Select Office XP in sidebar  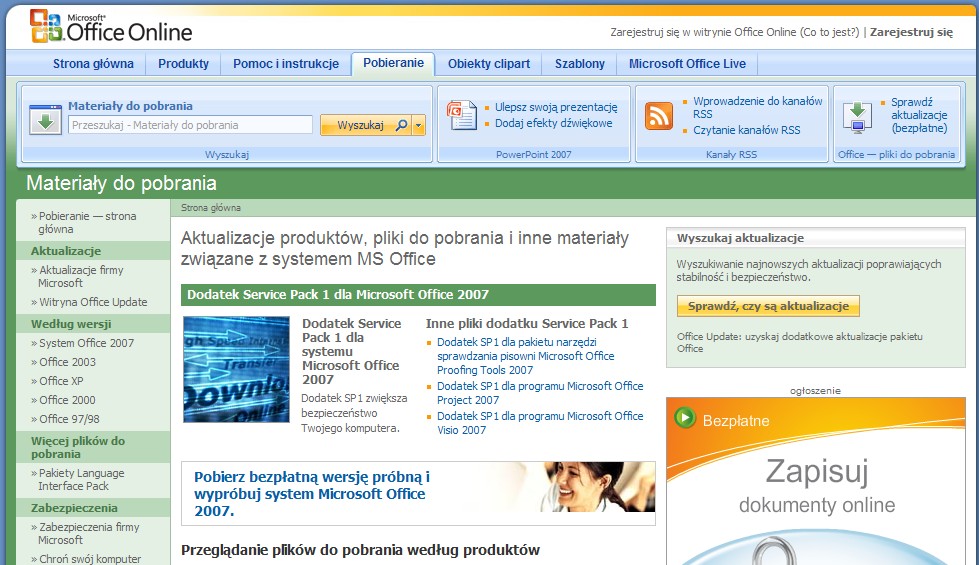tap(61, 381)
